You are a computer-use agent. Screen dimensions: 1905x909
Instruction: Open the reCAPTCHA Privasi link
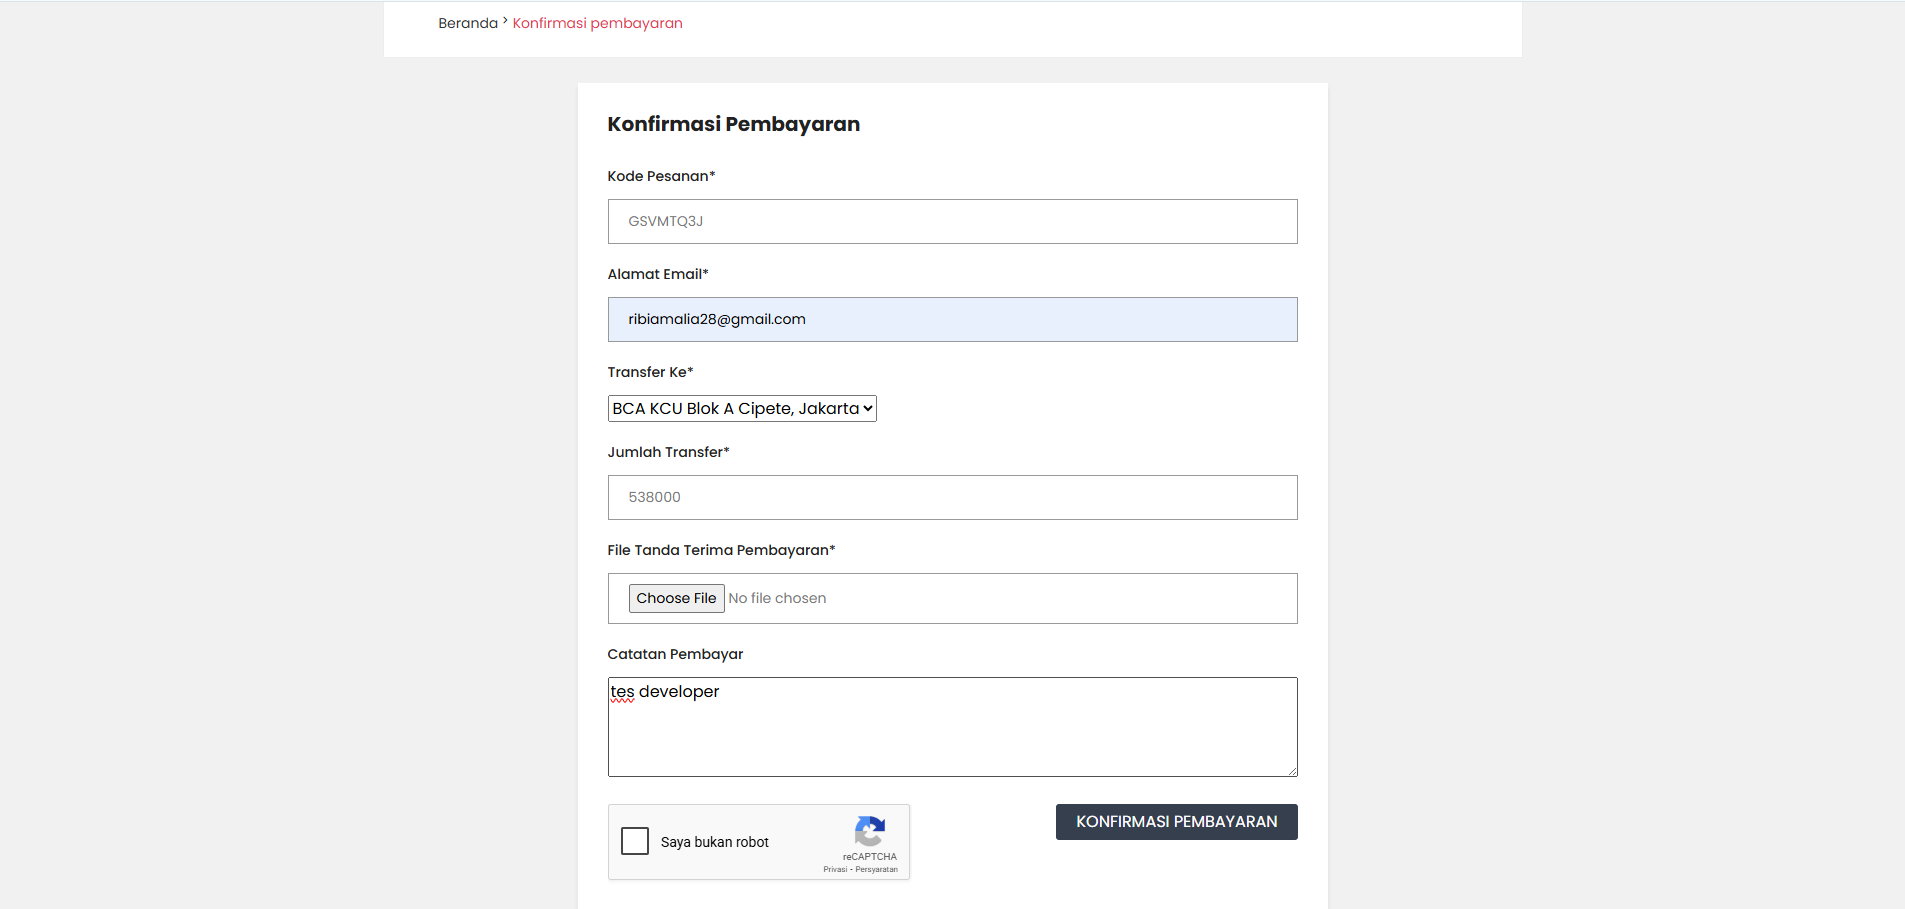pos(835,870)
